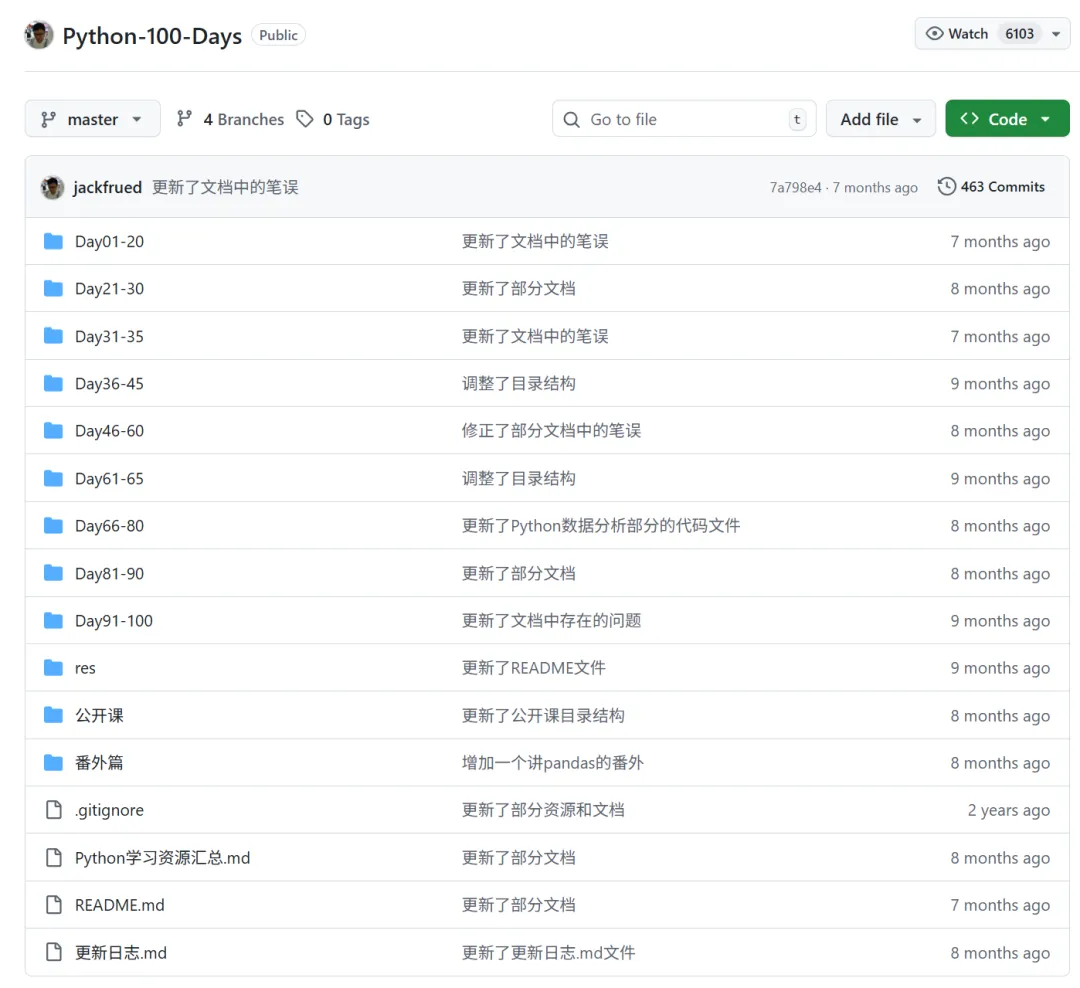Open the 更新日志.md file
1080x988 pixels.
[x=121, y=953]
